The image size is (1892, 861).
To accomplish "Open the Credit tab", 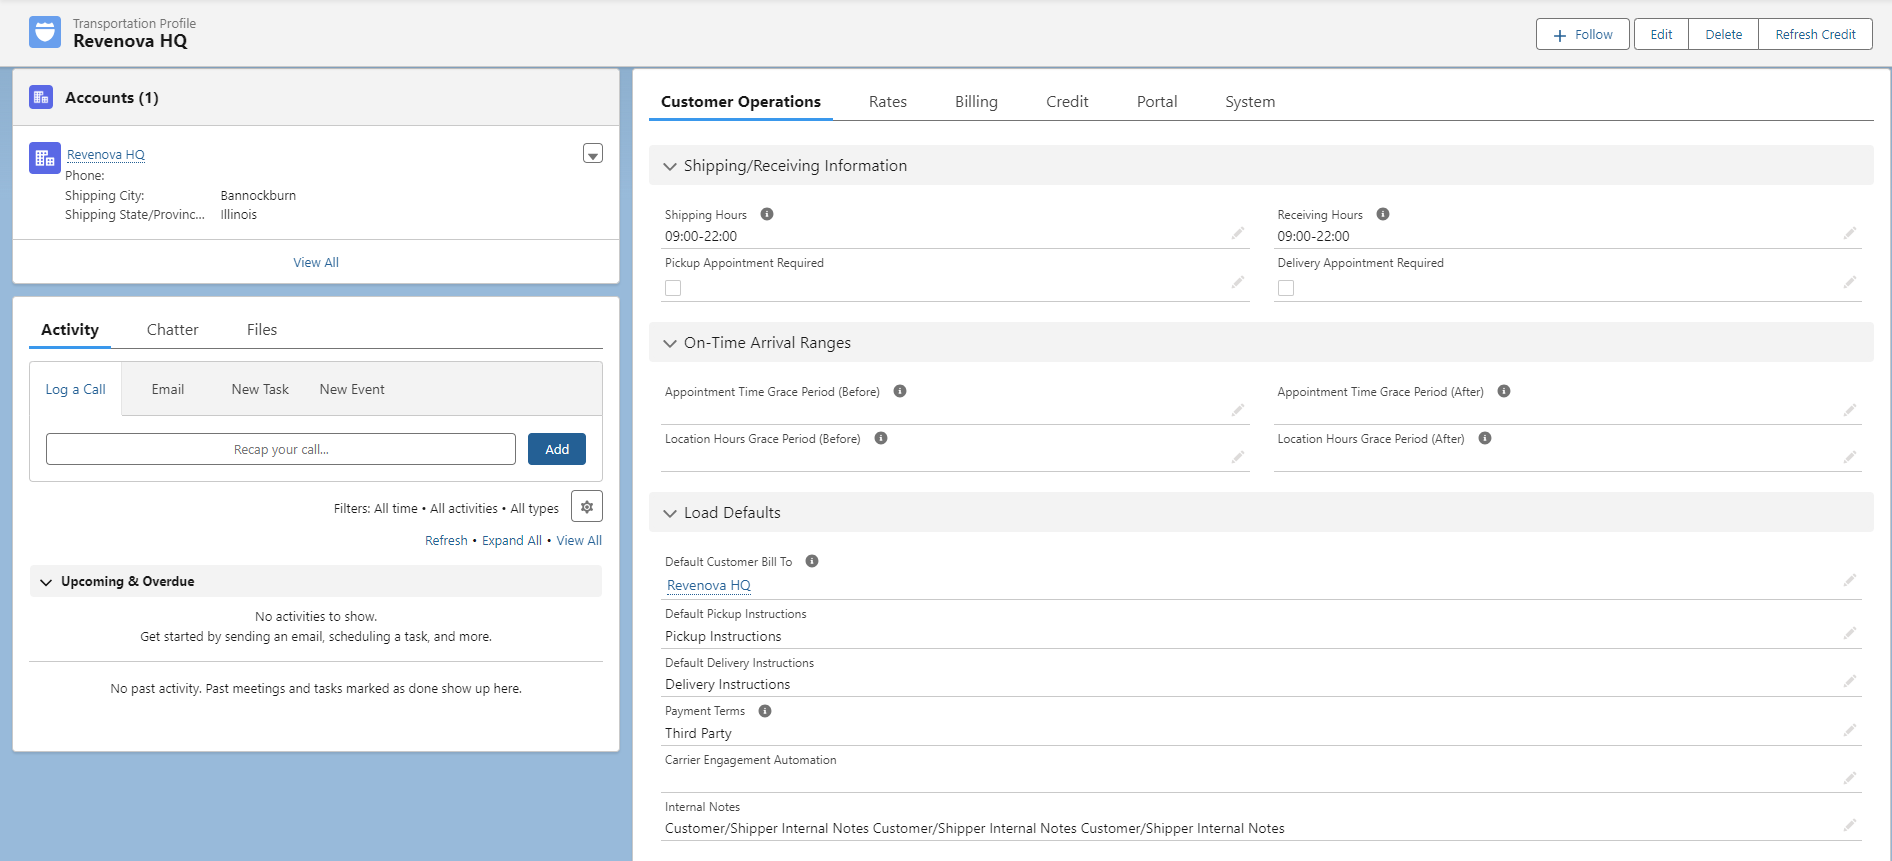I will click(1067, 102).
